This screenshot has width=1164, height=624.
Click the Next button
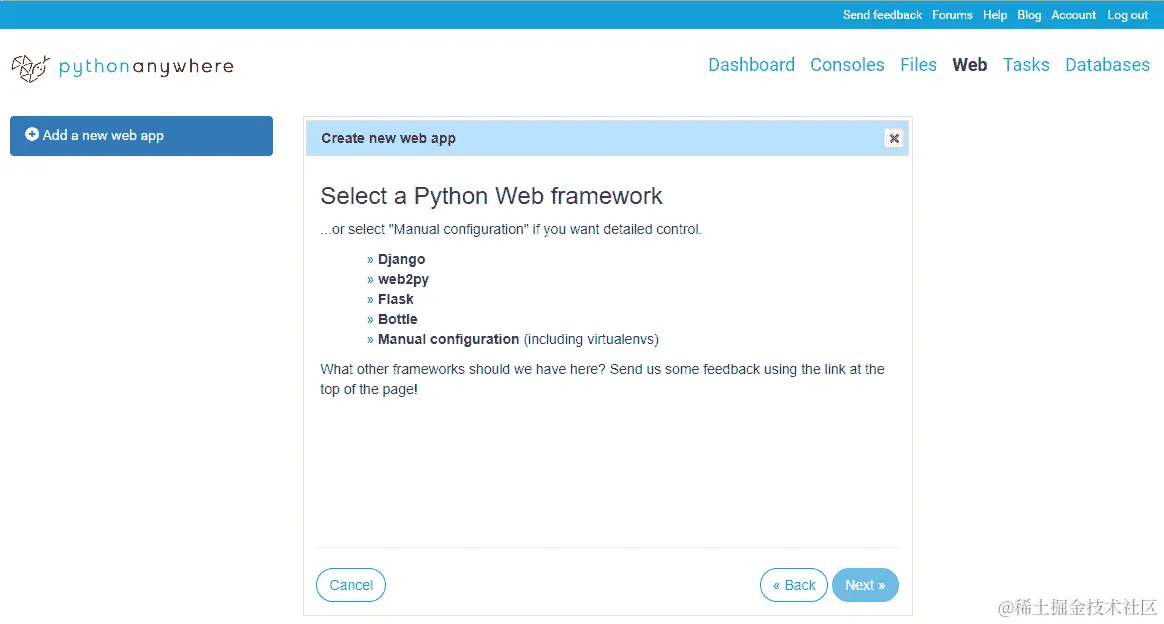pos(865,585)
